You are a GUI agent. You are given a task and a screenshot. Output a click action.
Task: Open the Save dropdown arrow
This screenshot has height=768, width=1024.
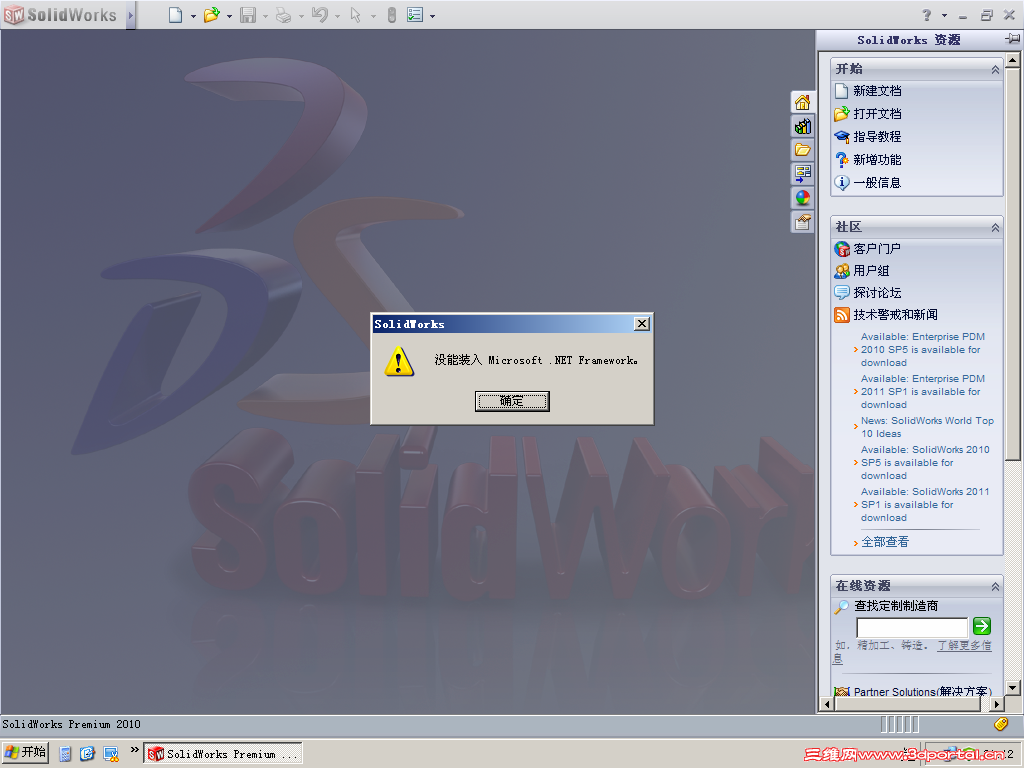266,16
